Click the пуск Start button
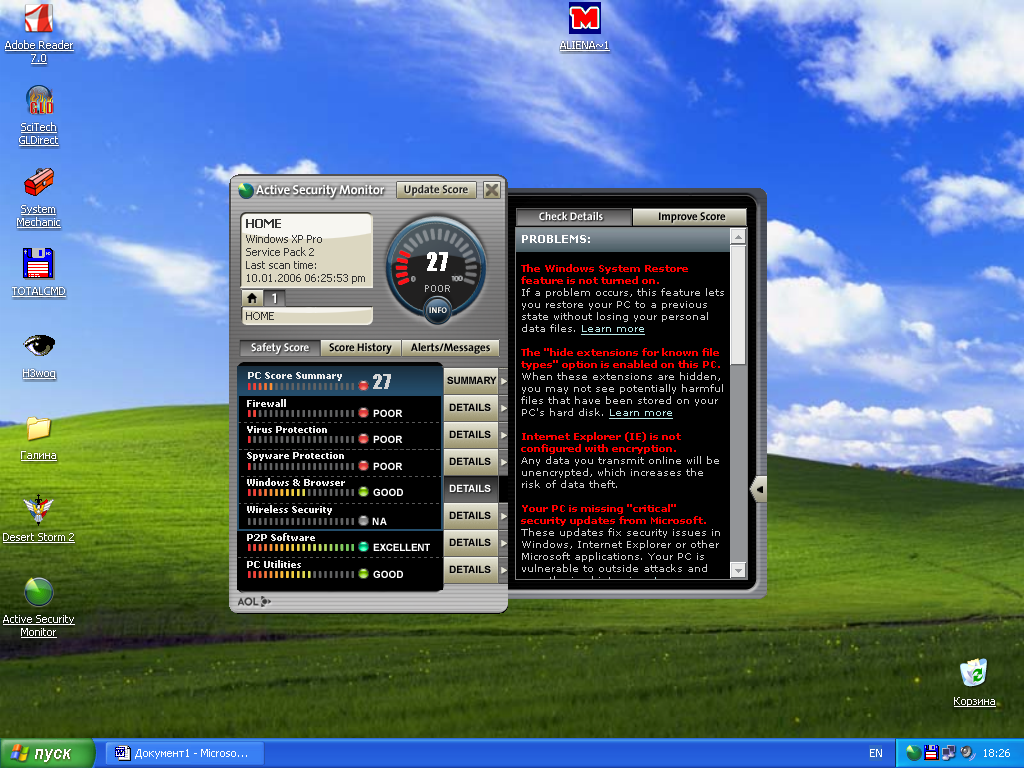 coord(46,753)
